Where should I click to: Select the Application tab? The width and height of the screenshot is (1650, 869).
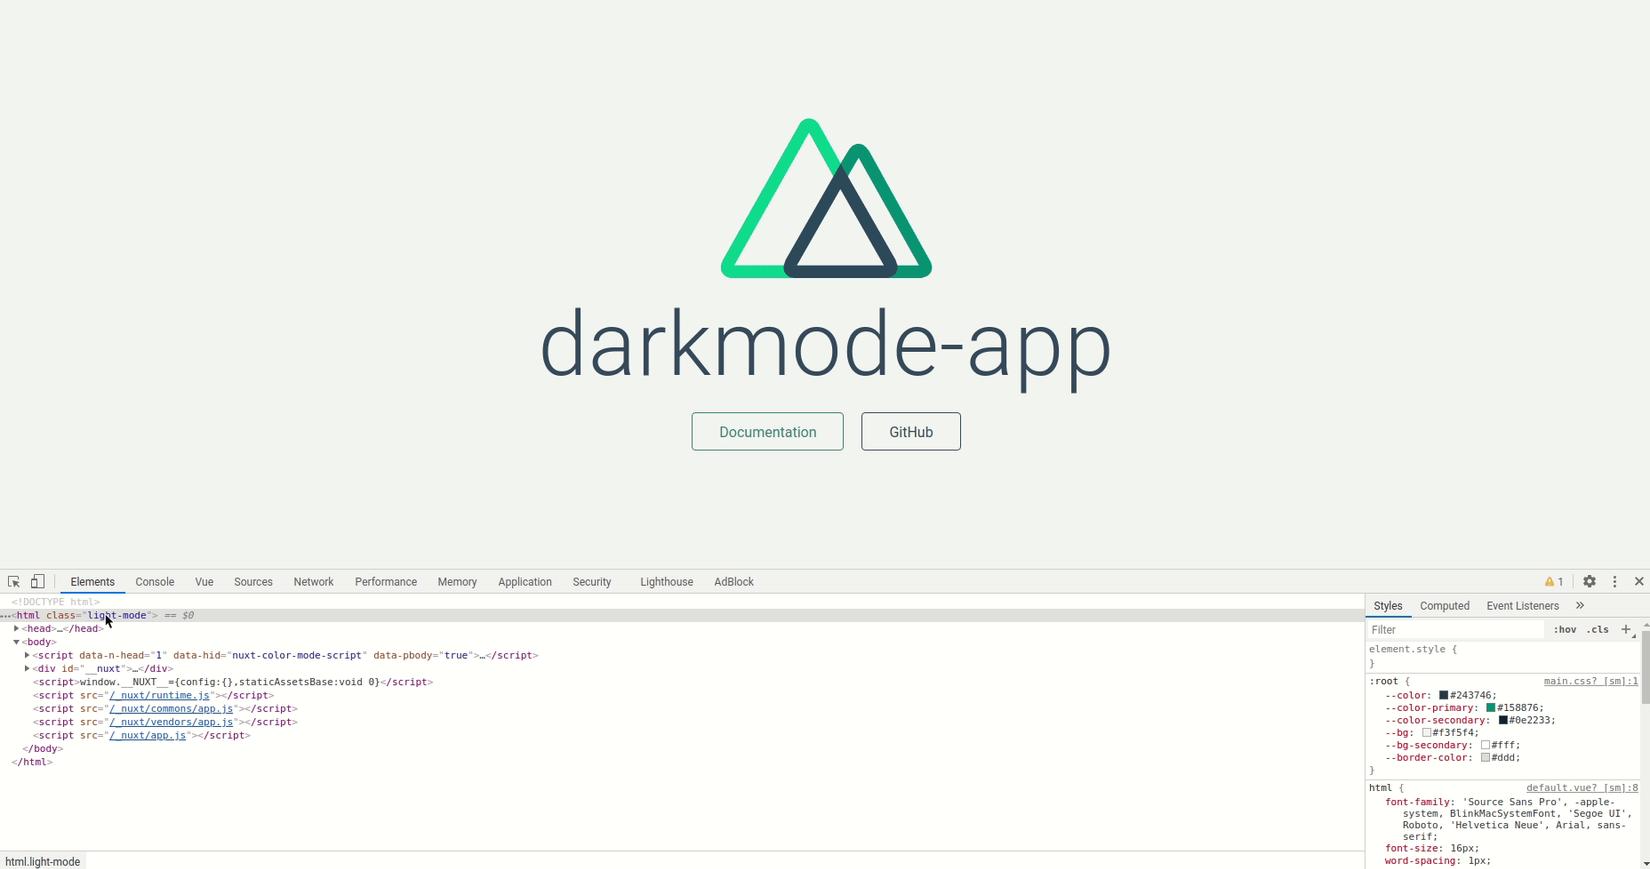pos(525,582)
